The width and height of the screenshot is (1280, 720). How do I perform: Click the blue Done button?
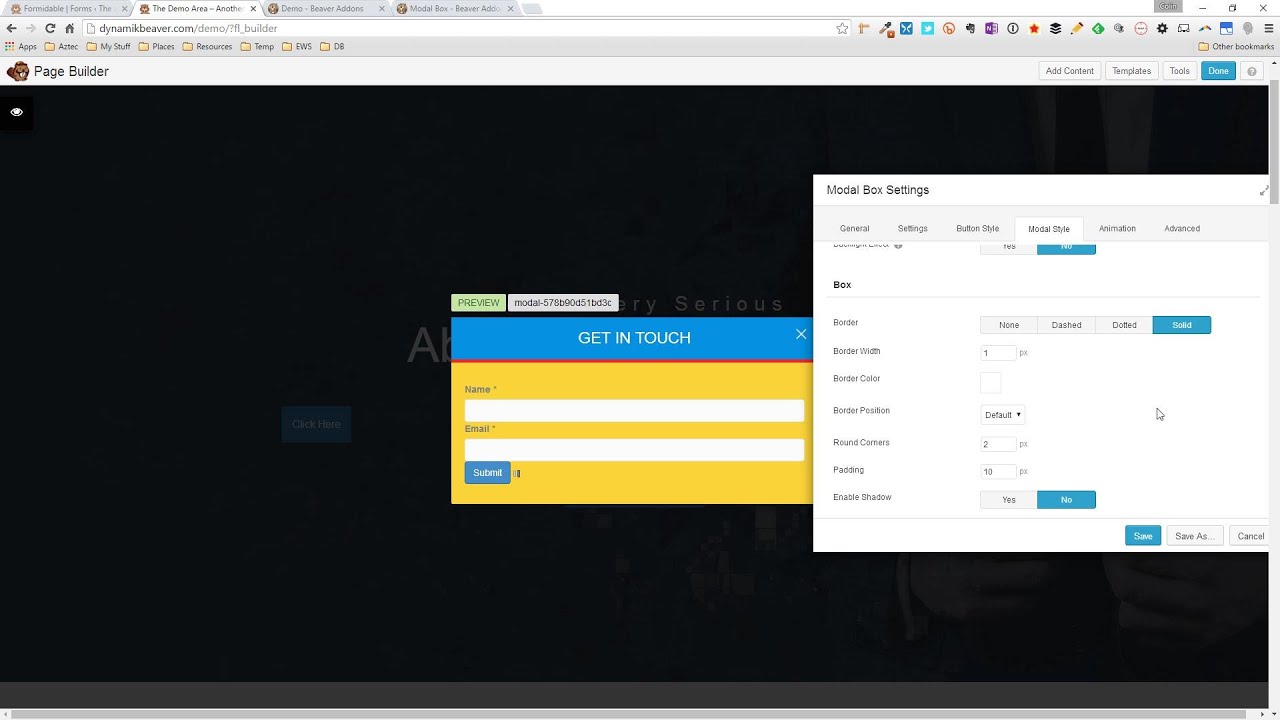pyautogui.click(x=1218, y=71)
